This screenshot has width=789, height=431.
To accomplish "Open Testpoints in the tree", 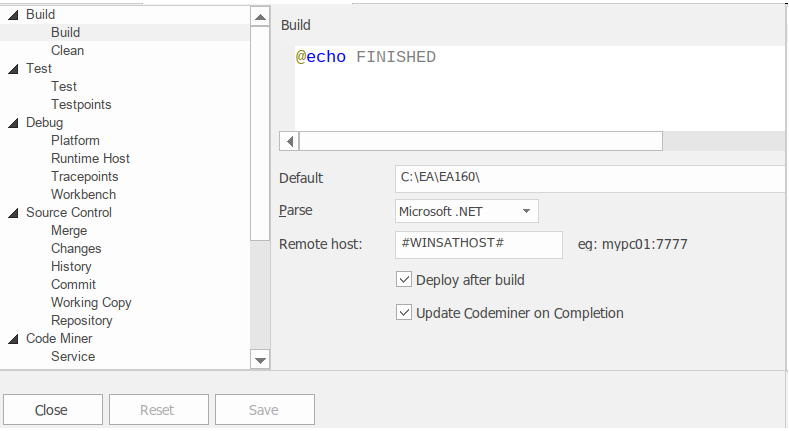I will coord(81,105).
